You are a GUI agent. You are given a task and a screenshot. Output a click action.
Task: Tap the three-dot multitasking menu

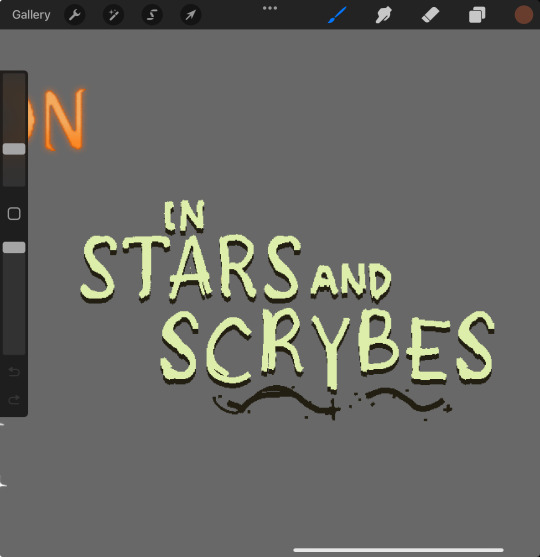(270, 8)
